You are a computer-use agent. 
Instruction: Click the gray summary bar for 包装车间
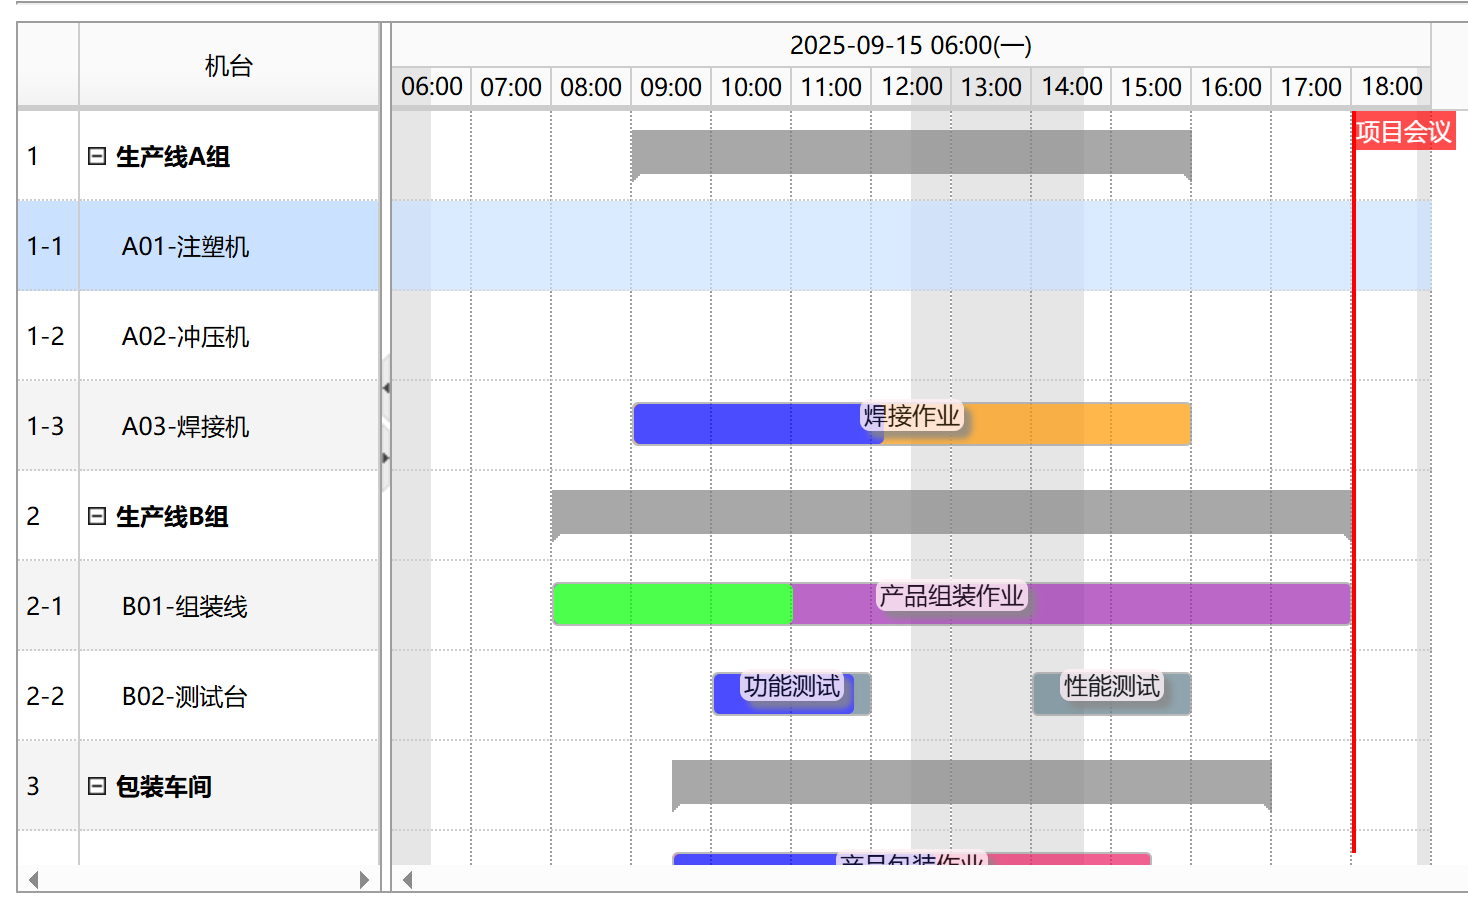(x=971, y=782)
